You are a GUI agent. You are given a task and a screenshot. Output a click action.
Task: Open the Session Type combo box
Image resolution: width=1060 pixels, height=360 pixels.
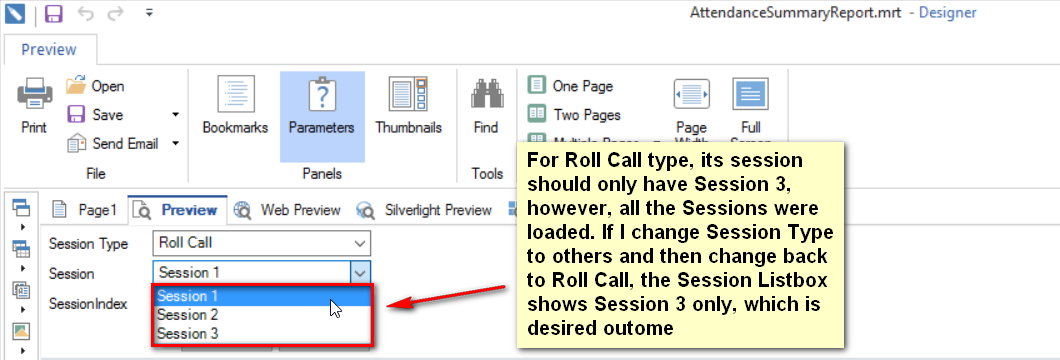point(262,244)
